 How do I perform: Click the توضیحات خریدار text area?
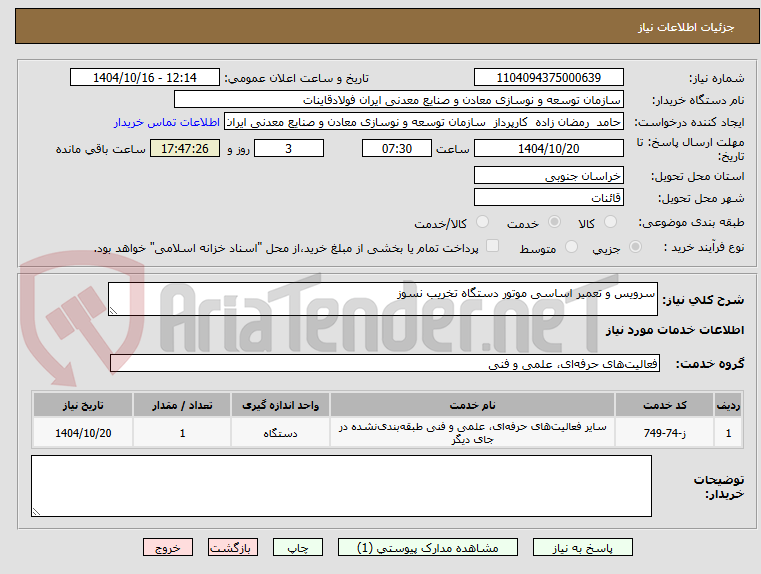(x=341, y=486)
